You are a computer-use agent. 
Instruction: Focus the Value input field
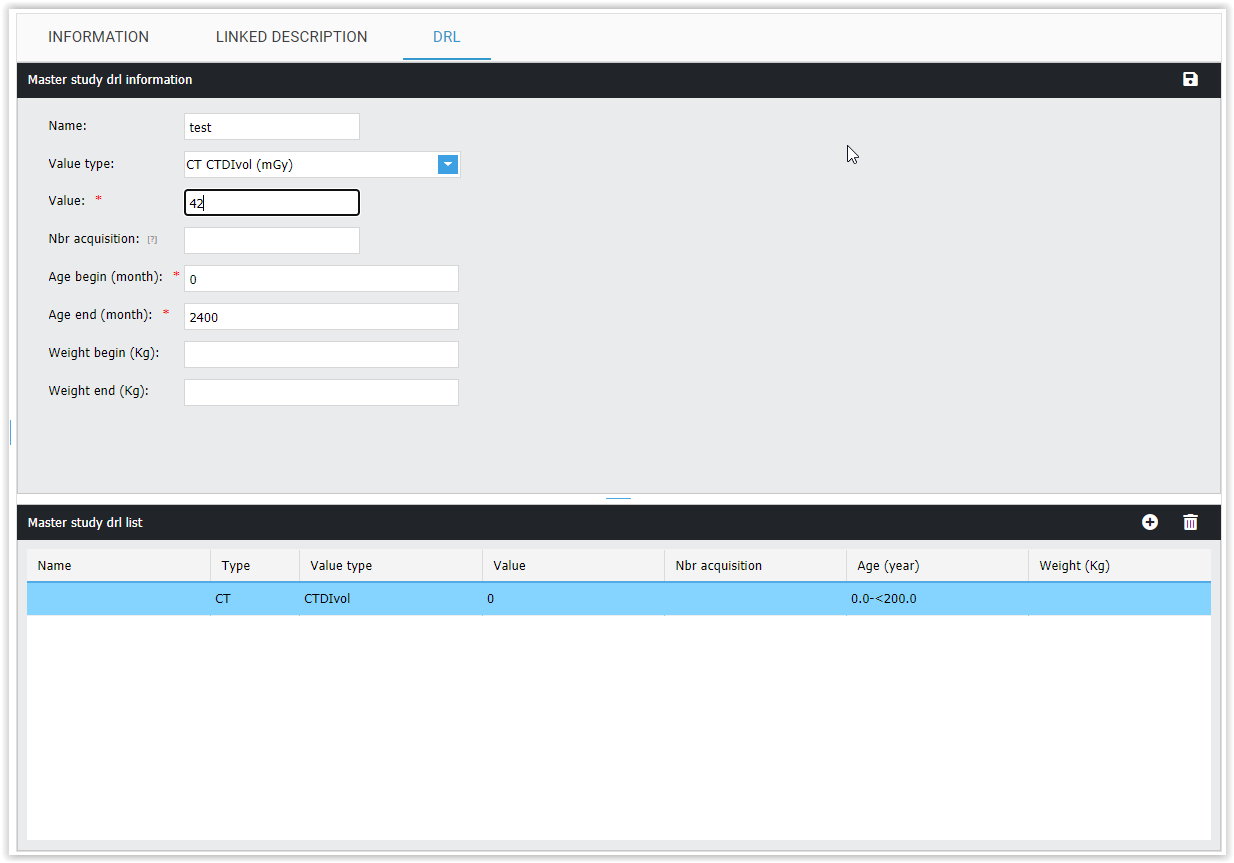pyautogui.click(x=271, y=203)
